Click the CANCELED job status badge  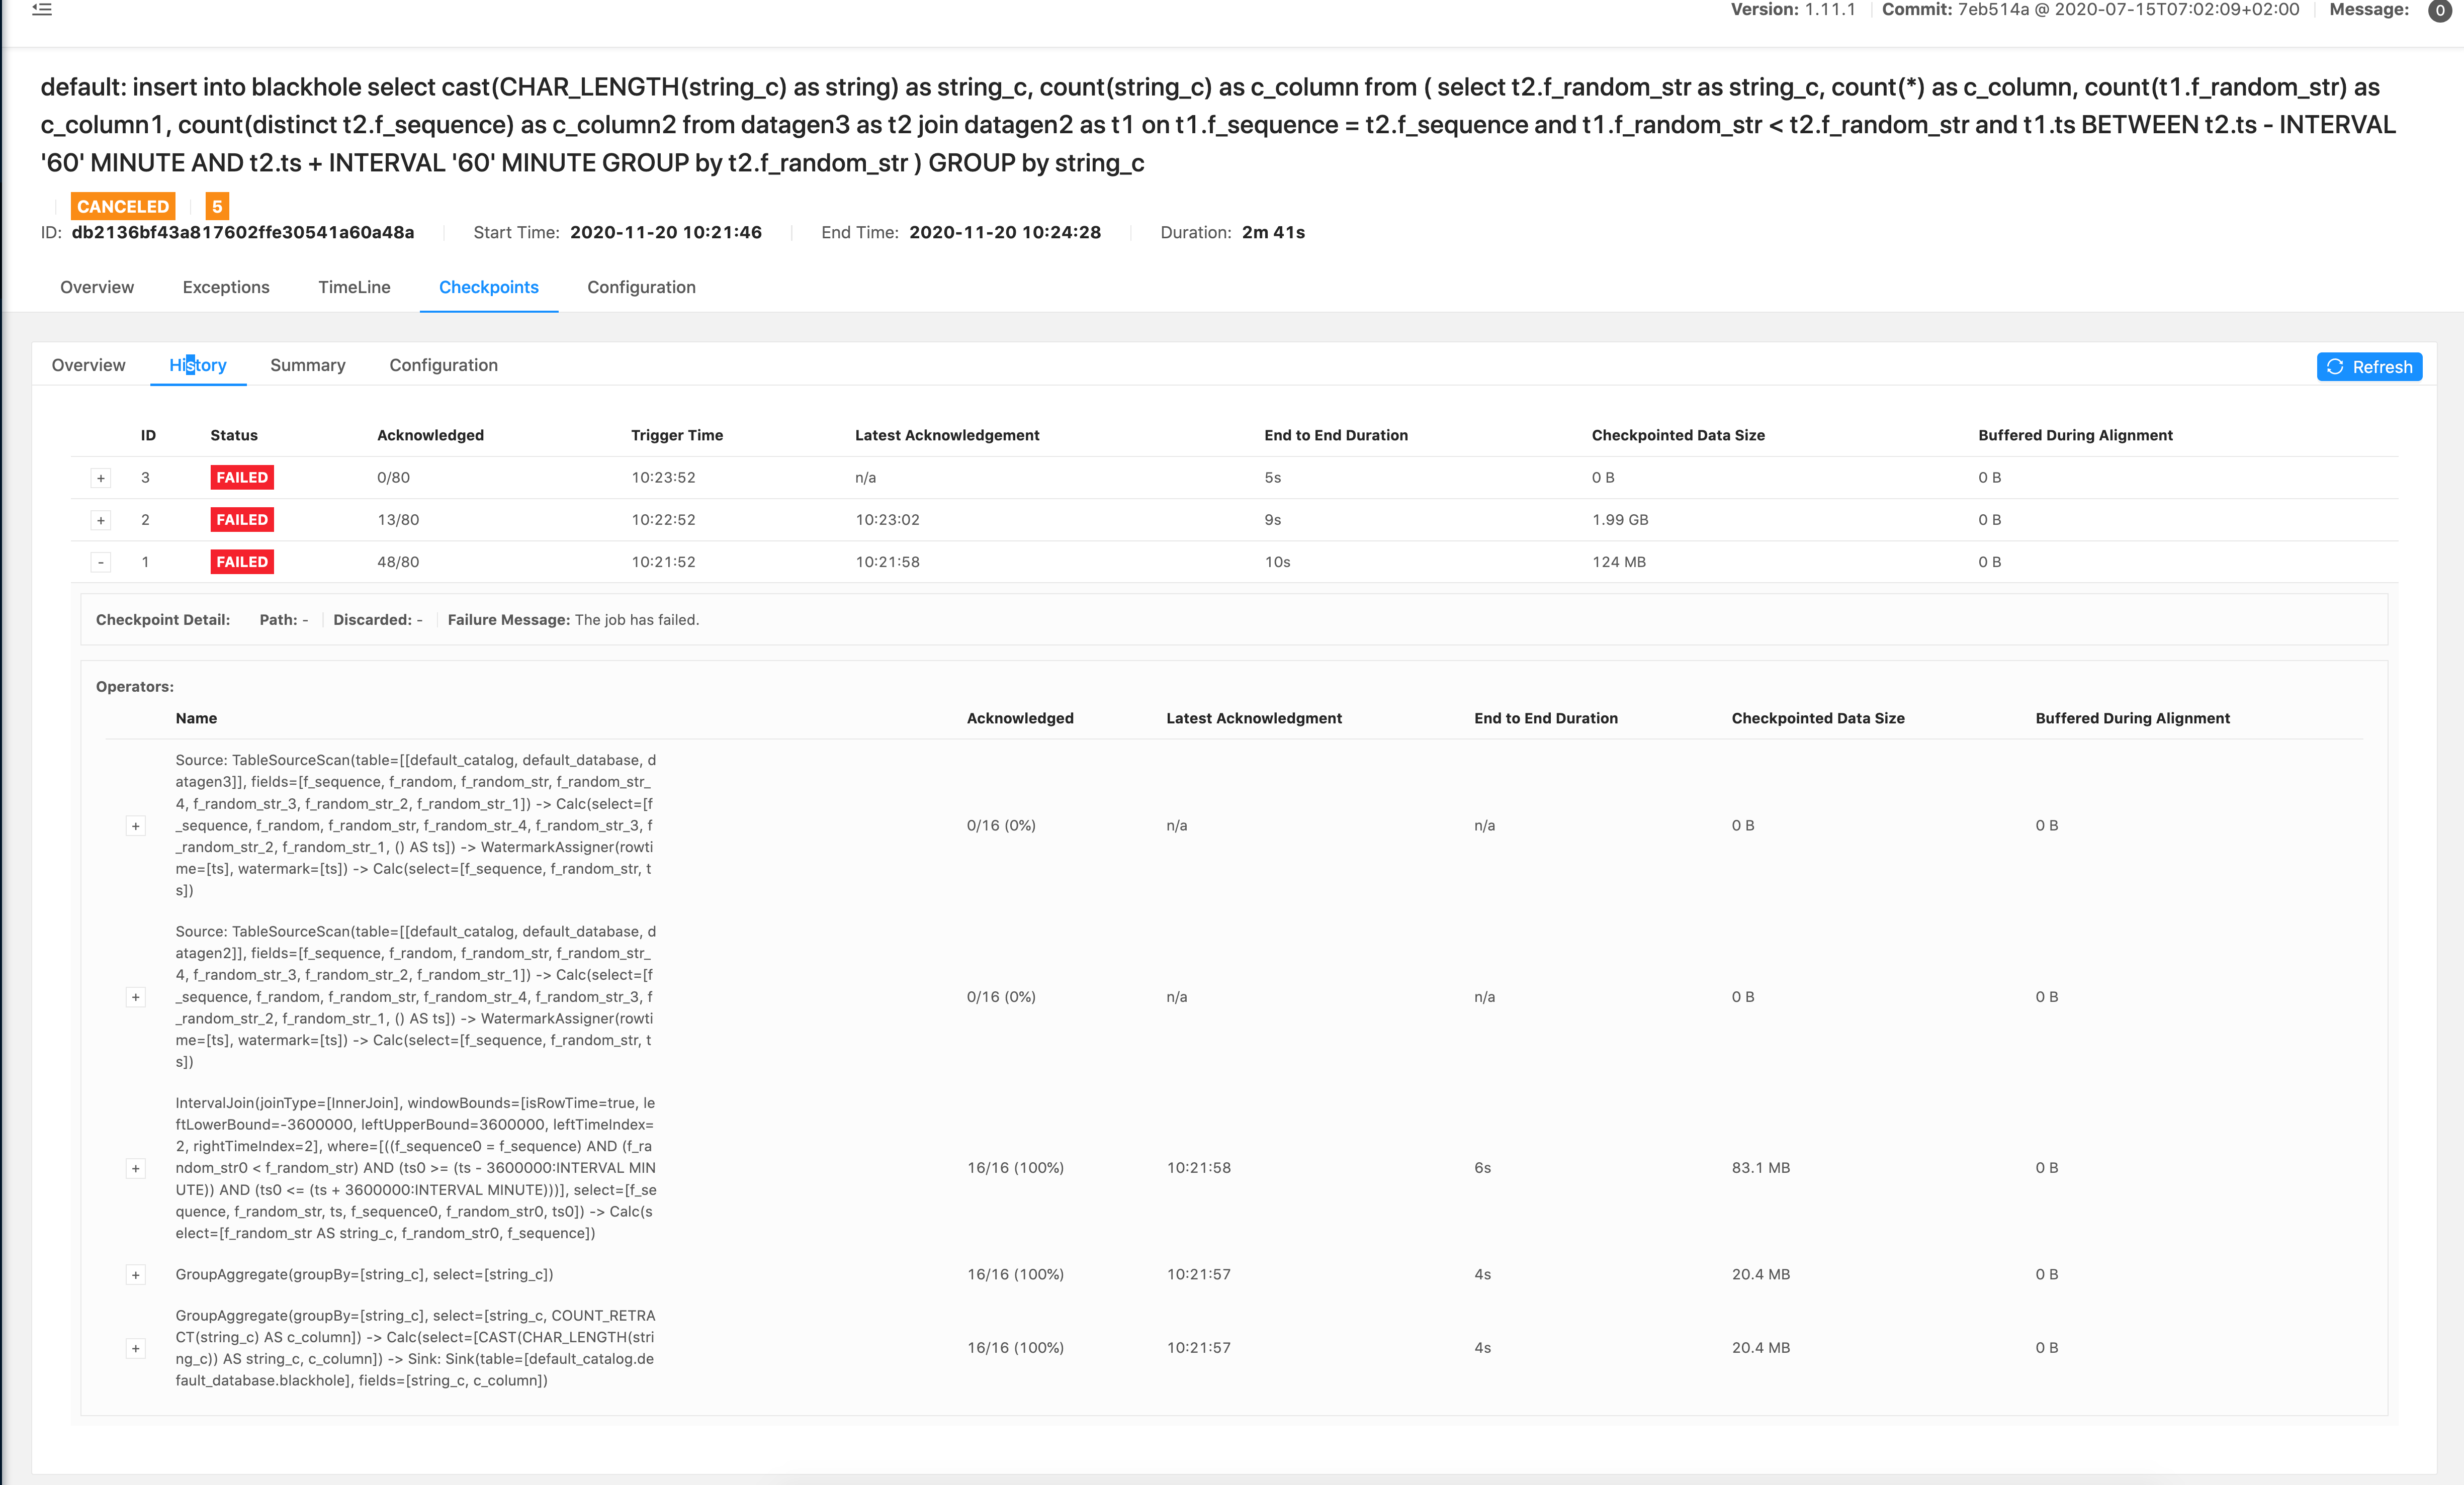click(123, 206)
